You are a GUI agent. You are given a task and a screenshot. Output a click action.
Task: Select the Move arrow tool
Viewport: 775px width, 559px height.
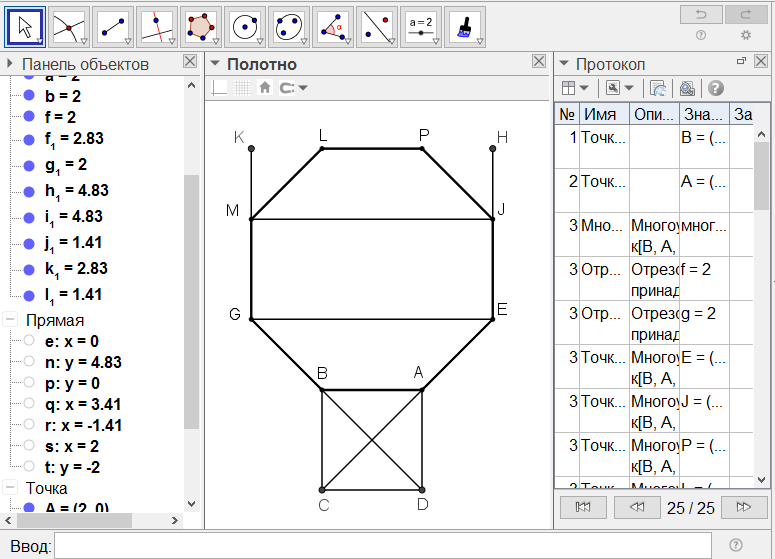25,27
